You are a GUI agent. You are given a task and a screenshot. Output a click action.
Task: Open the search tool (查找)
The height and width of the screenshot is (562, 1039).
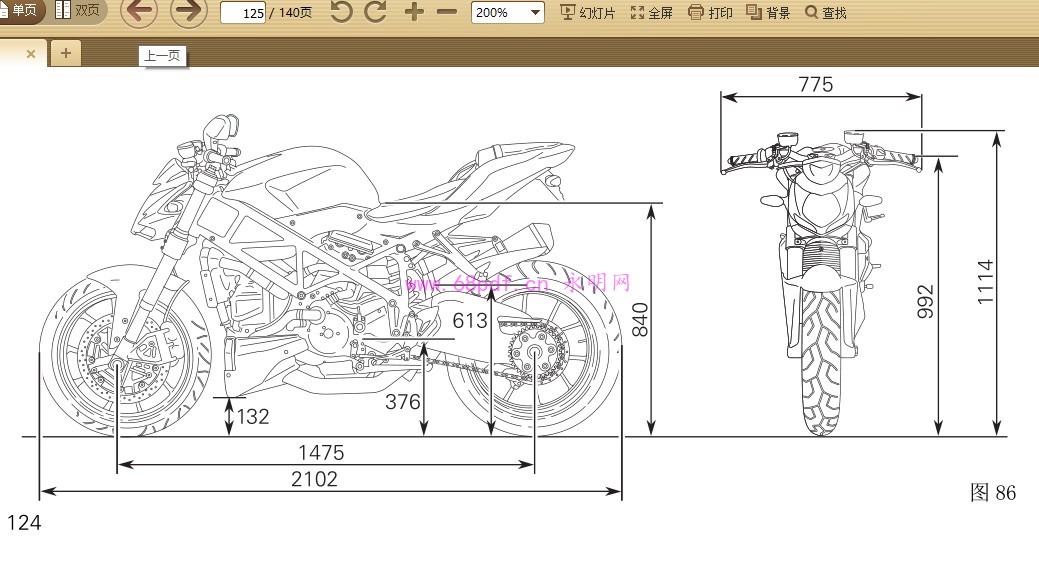[x=826, y=13]
